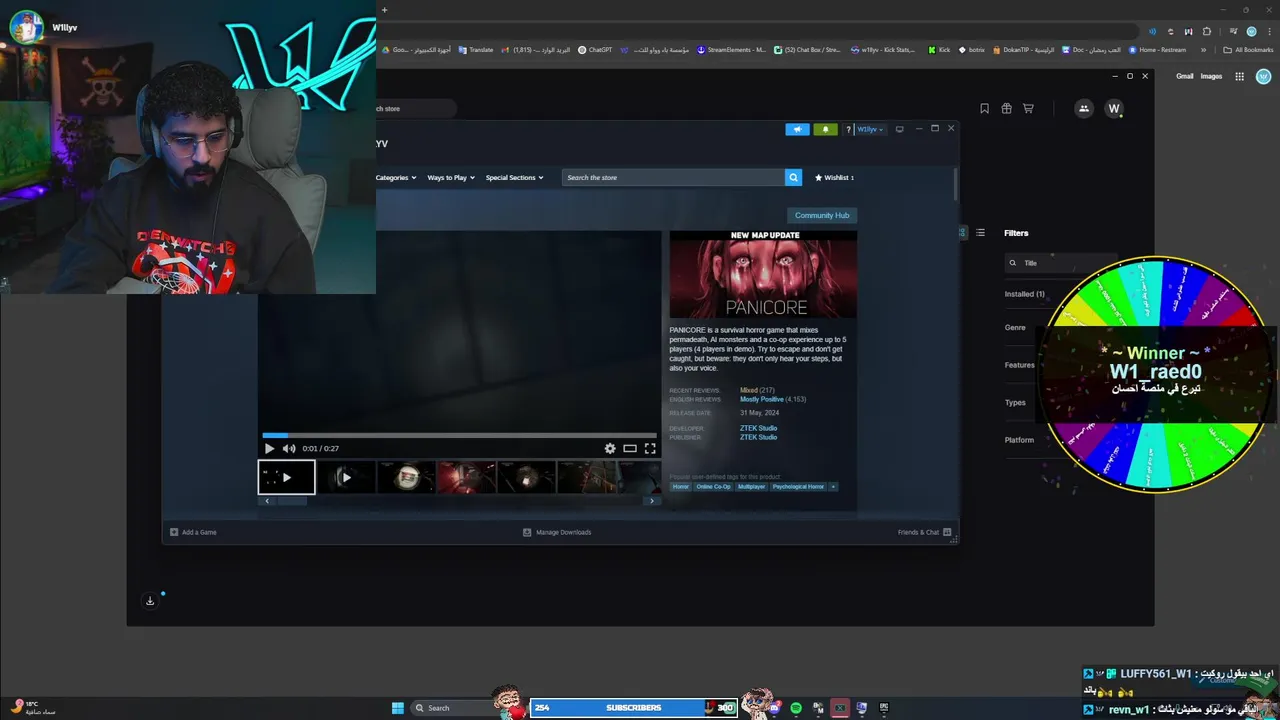The image size is (1280, 720).
Task: Open ZTEK Studio publisher link
Action: pyautogui.click(x=758, y=437)
